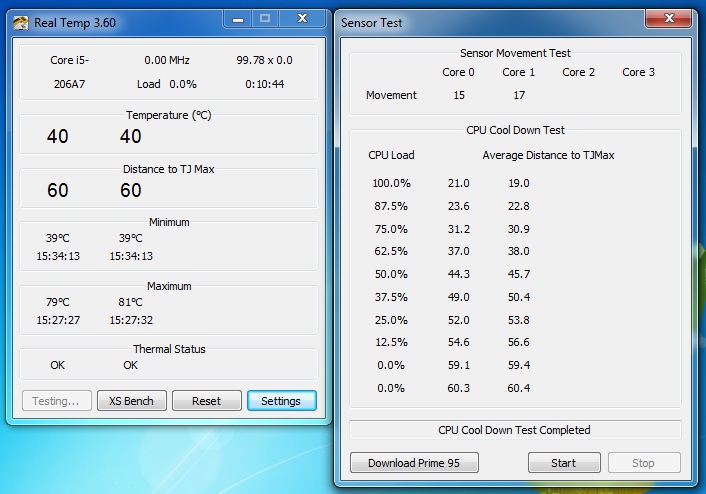The image size is (706, 494).
Task: Click the Reset button in Real Temp
Action: (207, 401)
